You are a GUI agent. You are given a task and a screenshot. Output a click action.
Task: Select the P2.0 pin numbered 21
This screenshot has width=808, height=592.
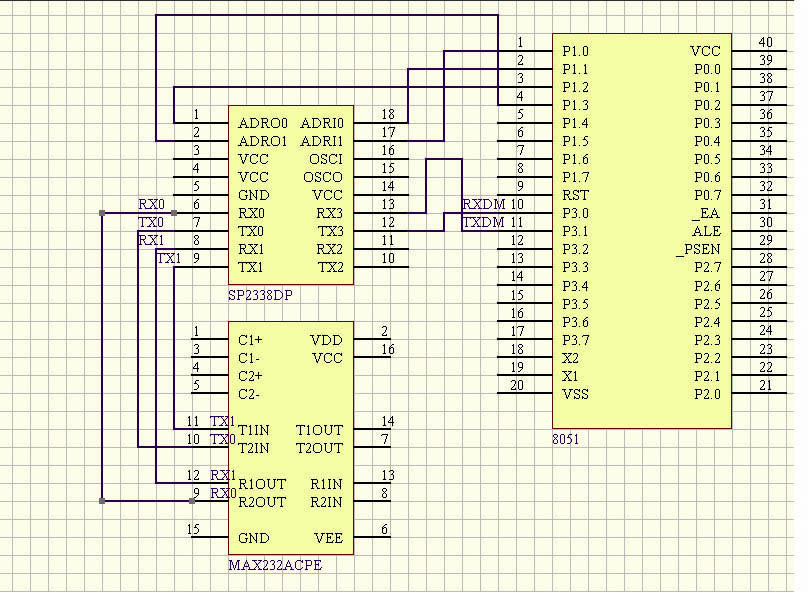pos(706,394)
